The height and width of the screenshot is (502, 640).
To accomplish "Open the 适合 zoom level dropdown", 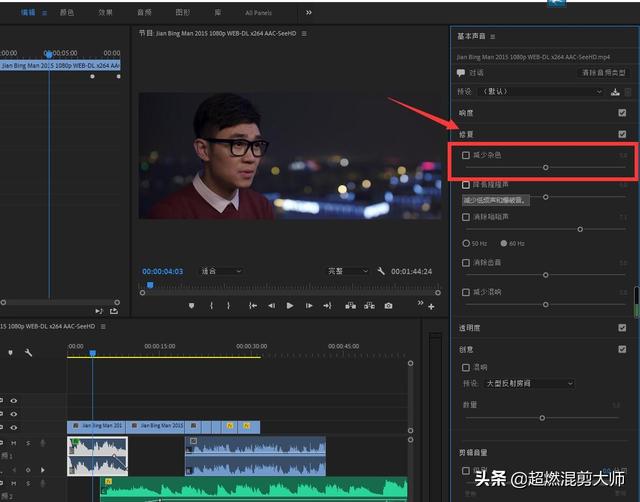I will pos(221,271).
